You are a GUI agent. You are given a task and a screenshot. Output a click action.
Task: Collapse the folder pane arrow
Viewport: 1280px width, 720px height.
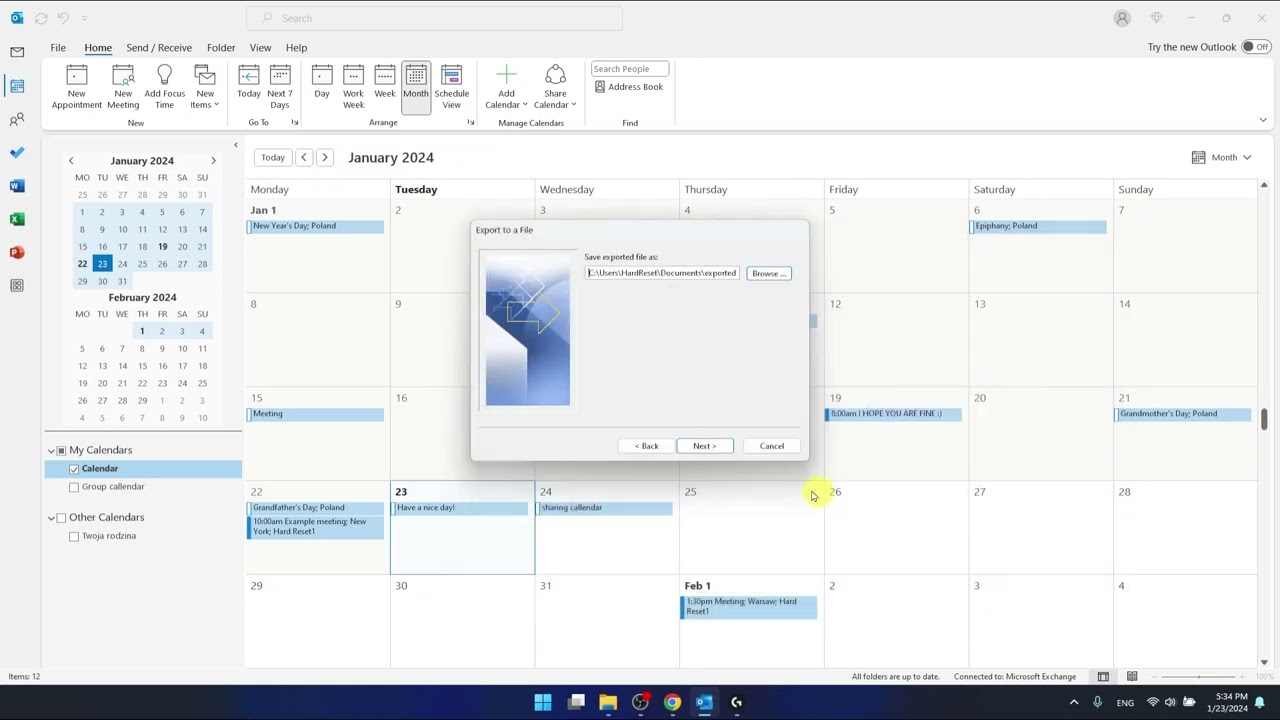click(x=236, y=146)
